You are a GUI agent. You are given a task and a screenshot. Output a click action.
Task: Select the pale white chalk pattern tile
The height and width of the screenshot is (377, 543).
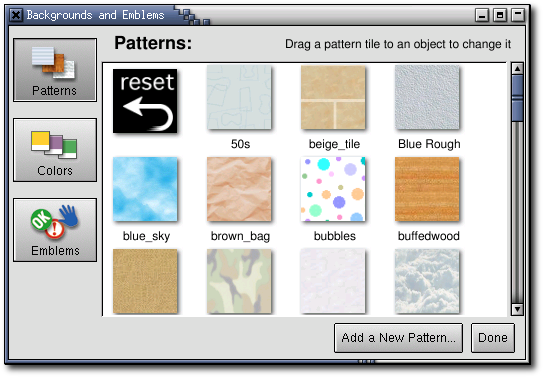[x=333, y=281]
